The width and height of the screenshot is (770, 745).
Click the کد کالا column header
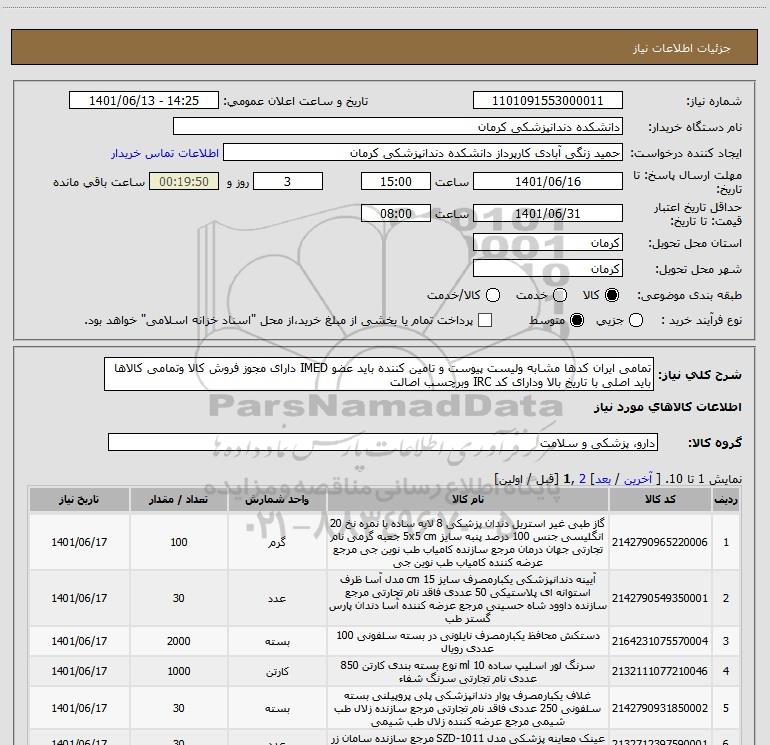pos(660,499)
